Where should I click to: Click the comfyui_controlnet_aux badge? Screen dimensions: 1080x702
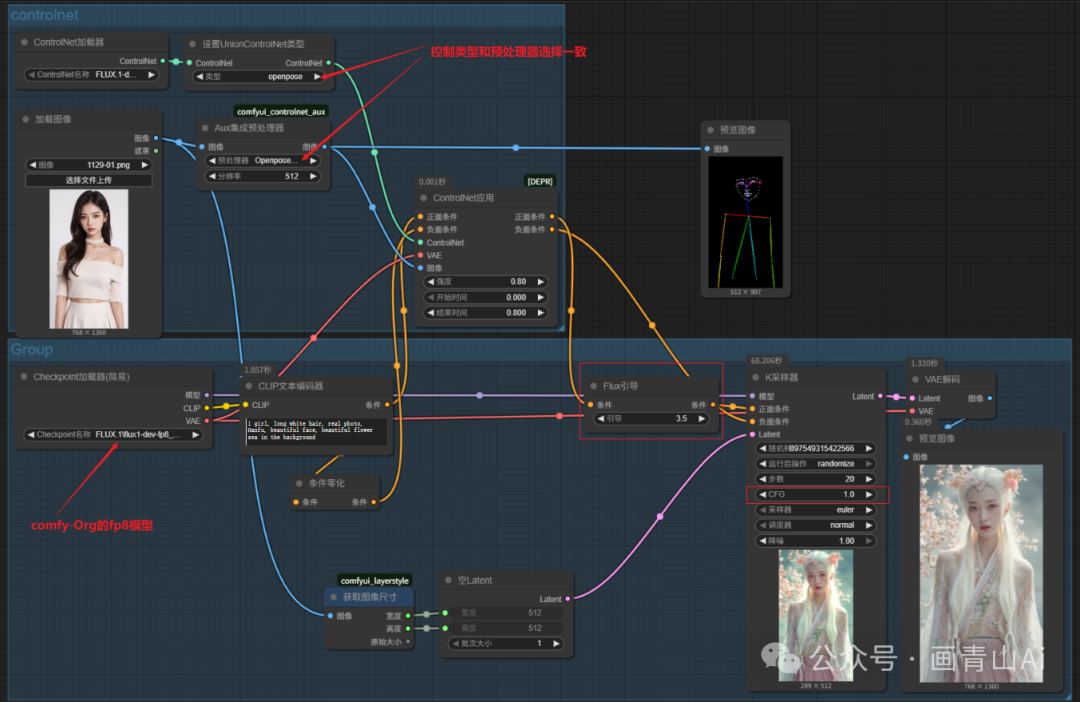[x=281, y=112]
